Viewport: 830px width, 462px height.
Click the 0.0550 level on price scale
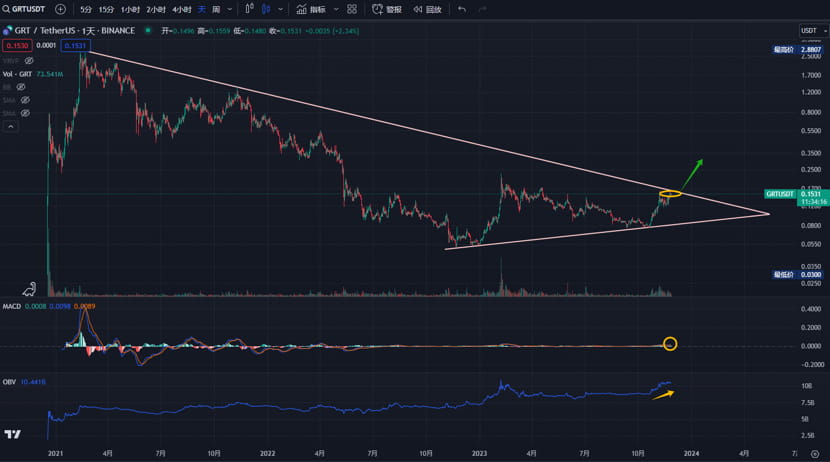tap(811, 244)
